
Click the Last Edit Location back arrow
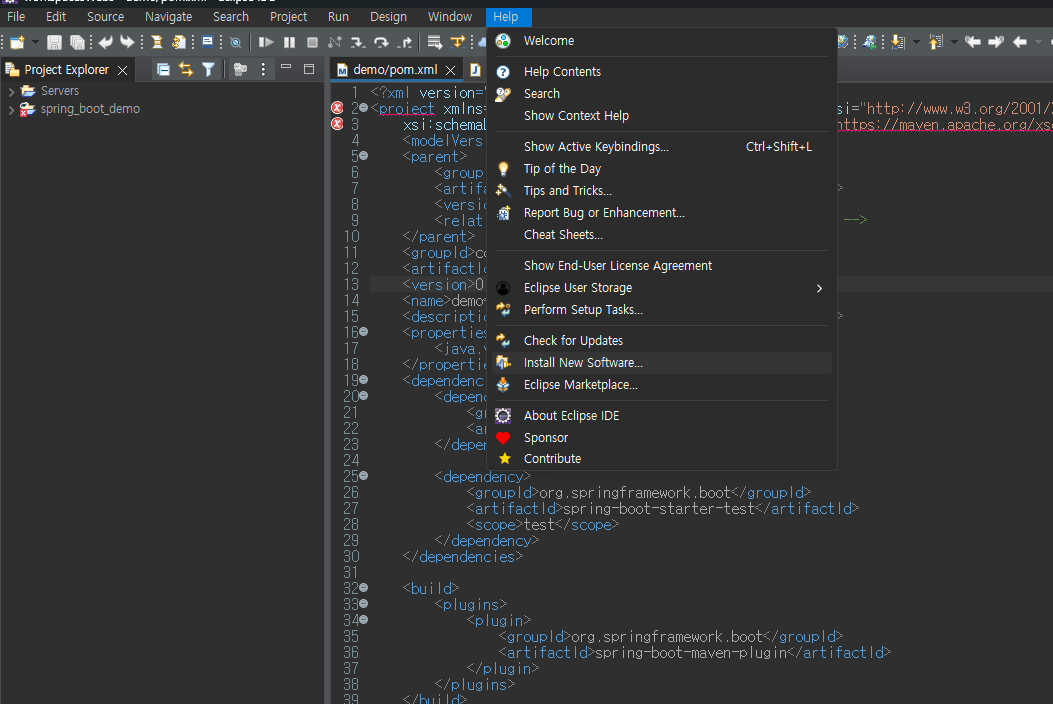(x=972, y=42)
